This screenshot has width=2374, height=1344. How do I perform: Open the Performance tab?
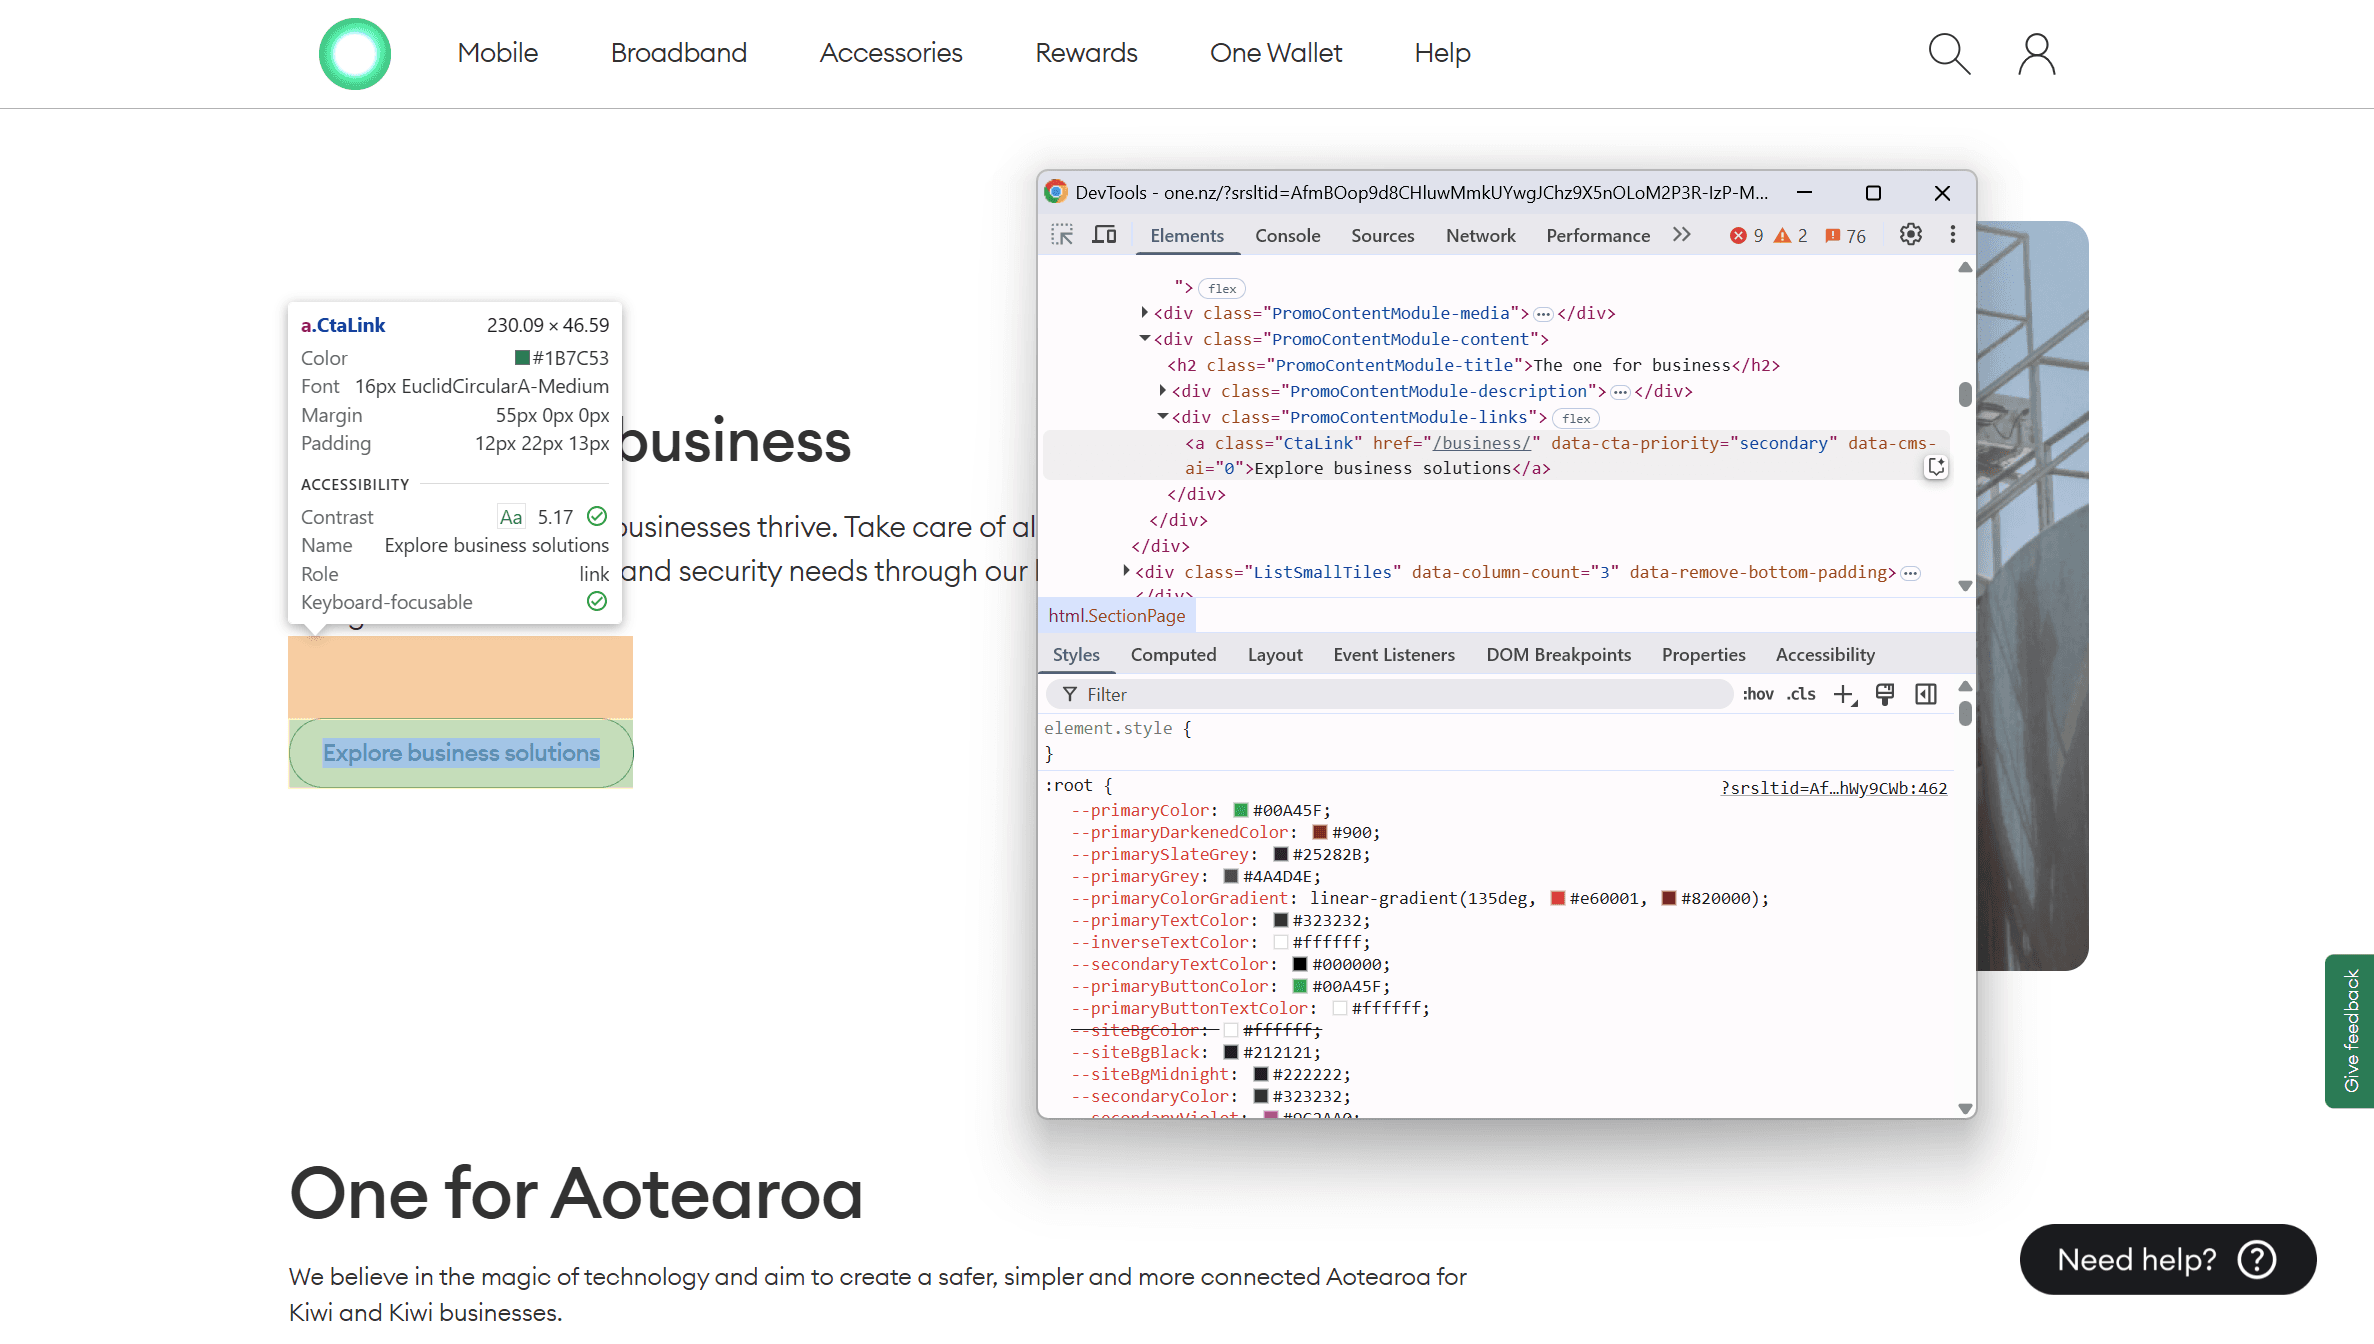(x=1598, y=235)
